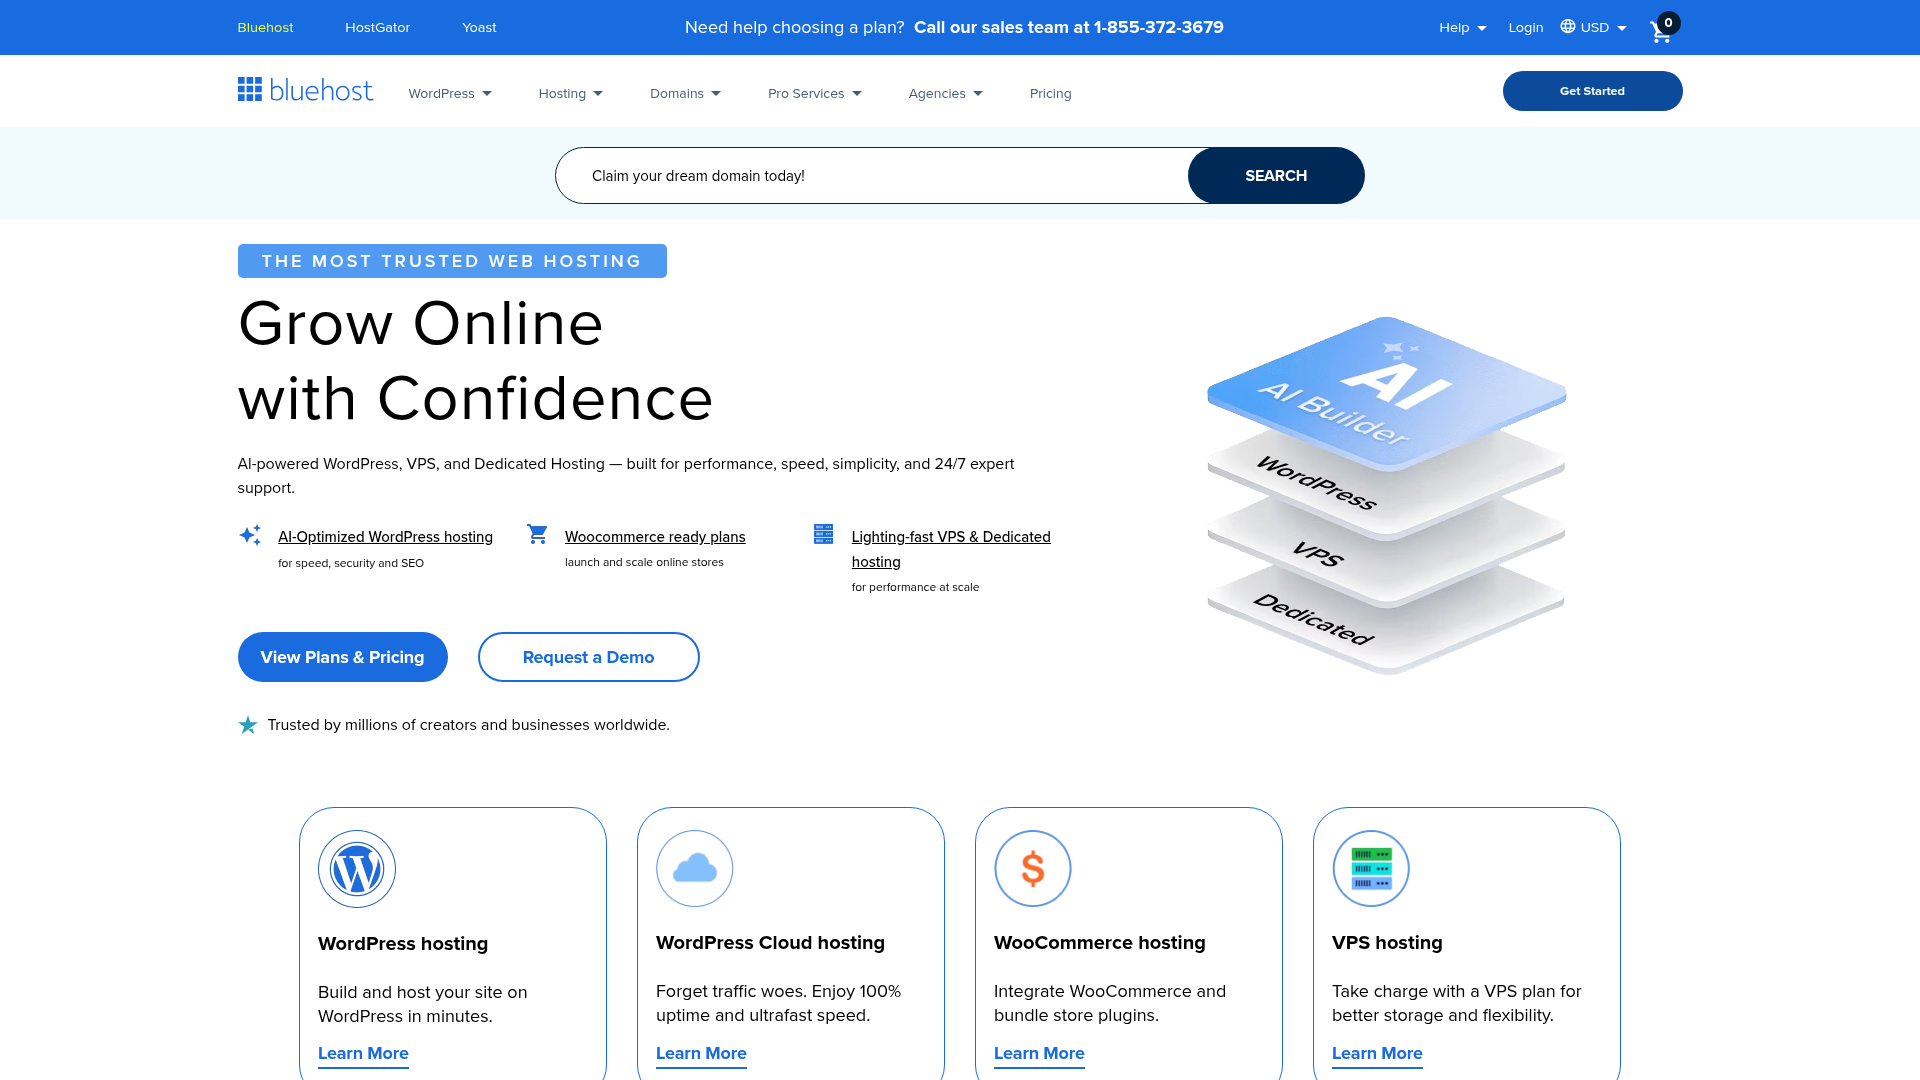This screenshot has width=1920, height=1080.
Task: Open Learn More under VPS hosting
Action: [1377, 1053]
